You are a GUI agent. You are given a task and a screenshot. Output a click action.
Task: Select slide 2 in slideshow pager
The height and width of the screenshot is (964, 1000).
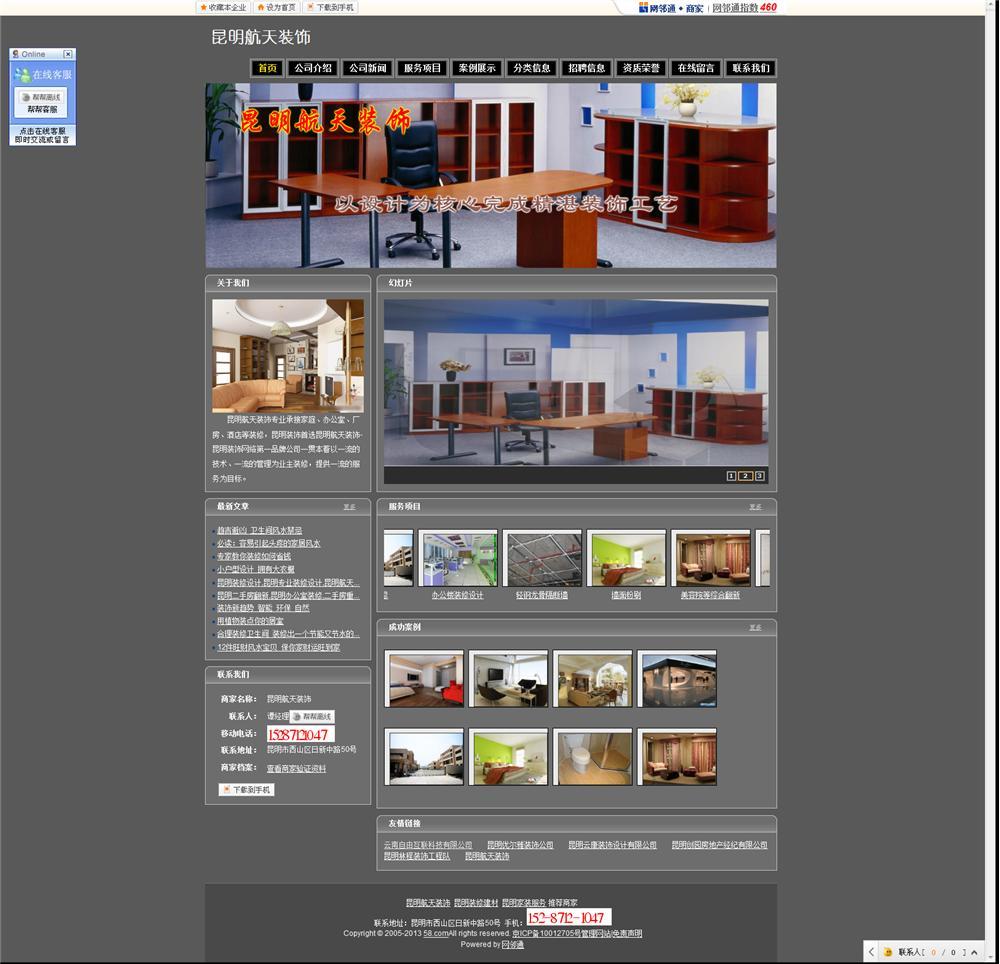[745, 476]
